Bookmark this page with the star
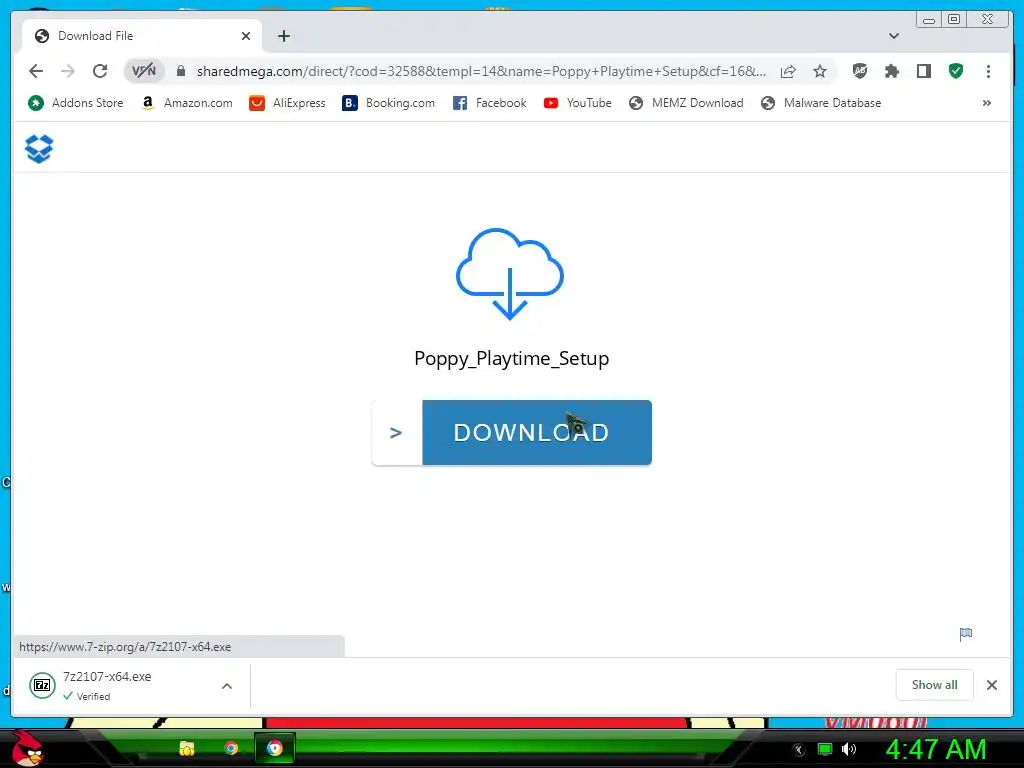Screen dimensions: 1024x768 click(820, 71)
